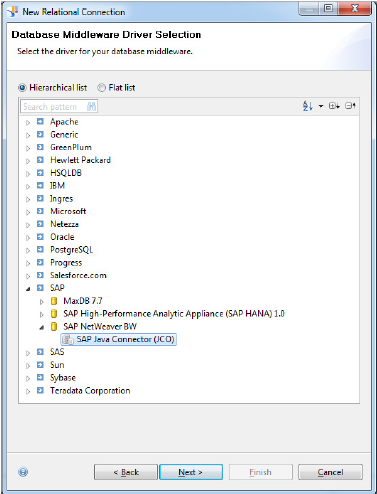377x494 pixels.
Task: Click the binoculars search icon
Action: pos(91,106)
